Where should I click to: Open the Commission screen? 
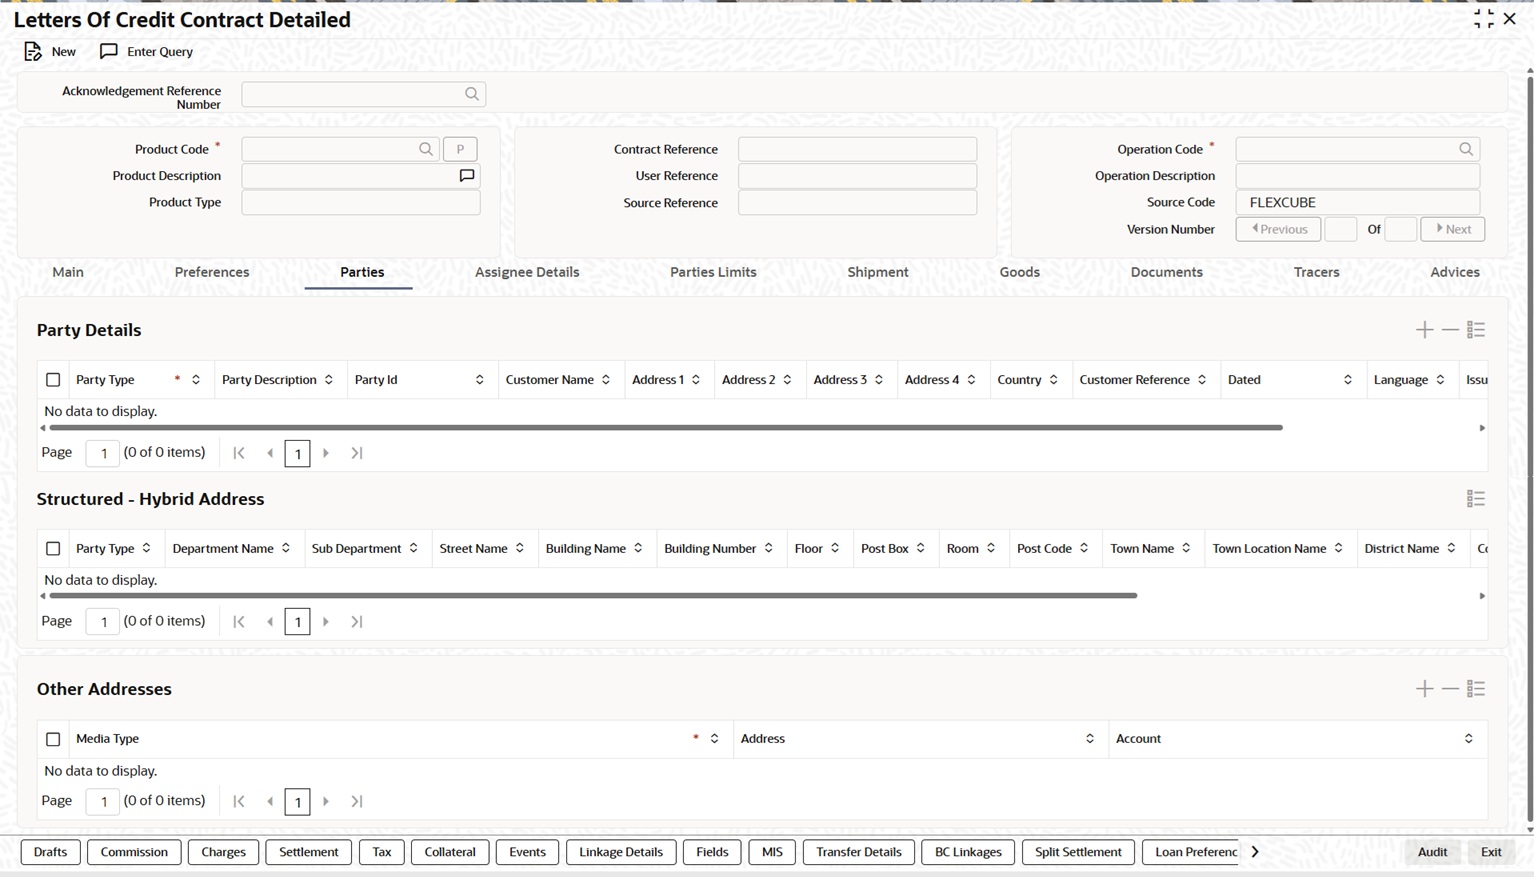click(x=134, y=852)
